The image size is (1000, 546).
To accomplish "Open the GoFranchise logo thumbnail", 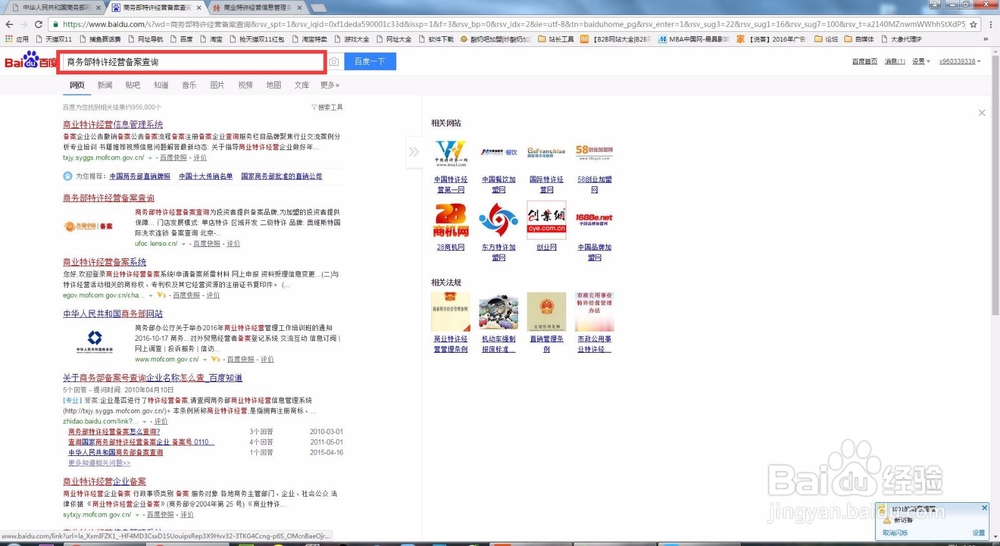I will (547, 153).
